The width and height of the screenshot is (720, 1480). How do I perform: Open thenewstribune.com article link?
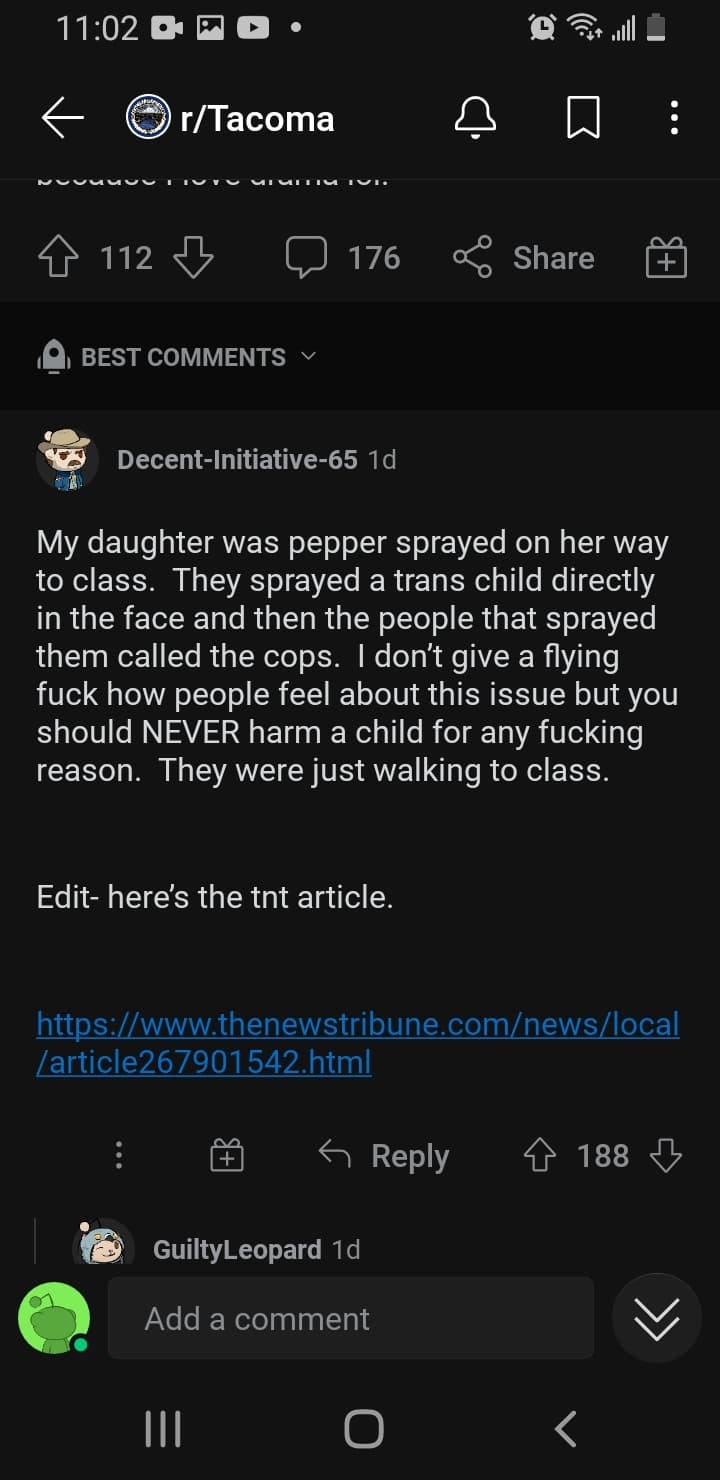coord(358,1042)
